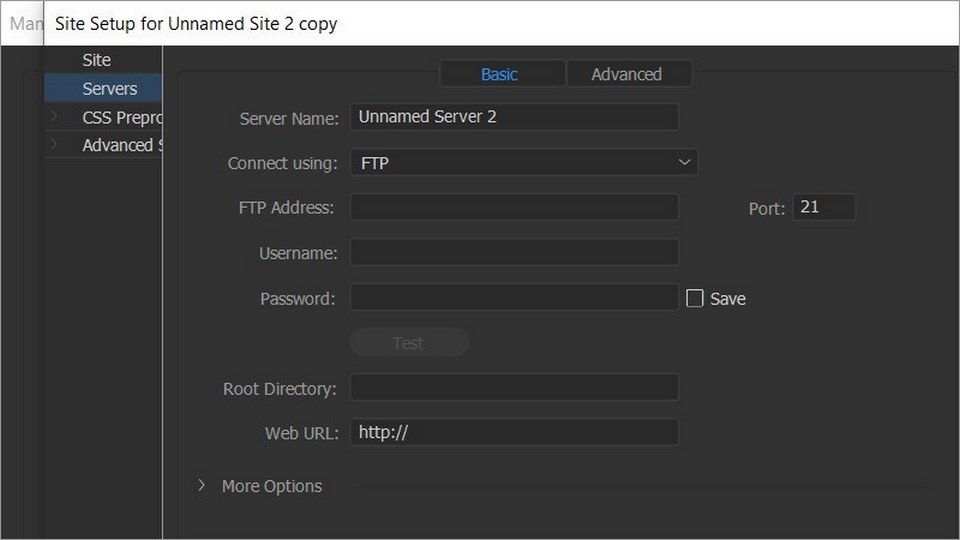The width and height of the screenshot is (960, 540).
Task: Click the Port number field
Action: tap(824, 208)
